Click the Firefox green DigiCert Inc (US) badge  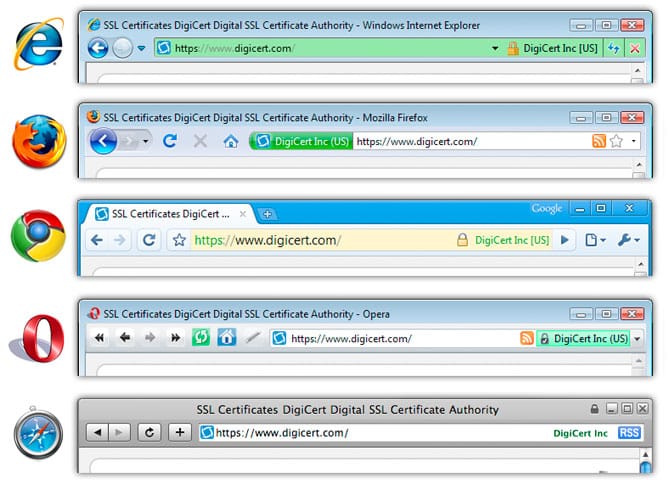pyautogui.click(x=302, y=141)
